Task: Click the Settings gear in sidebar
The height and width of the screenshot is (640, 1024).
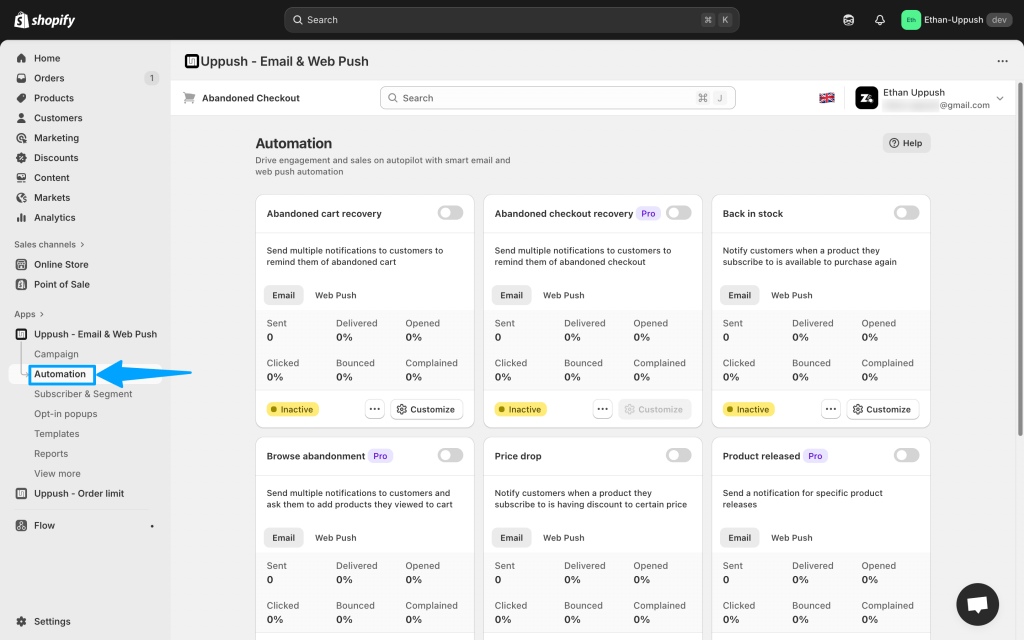Action: (x=22, y=621)
